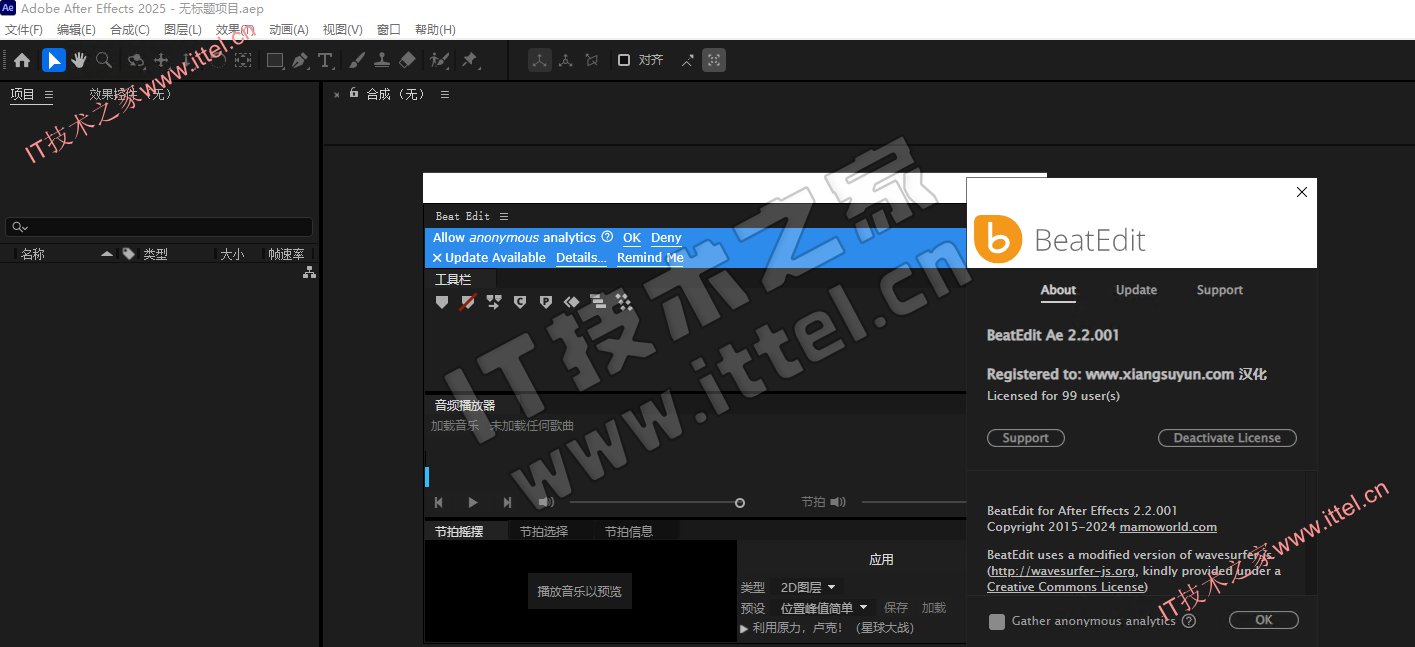
Task: Click the keyframe diamonds icon in BeatEdit
Action: pyautogui.click(x=572, y=301)
